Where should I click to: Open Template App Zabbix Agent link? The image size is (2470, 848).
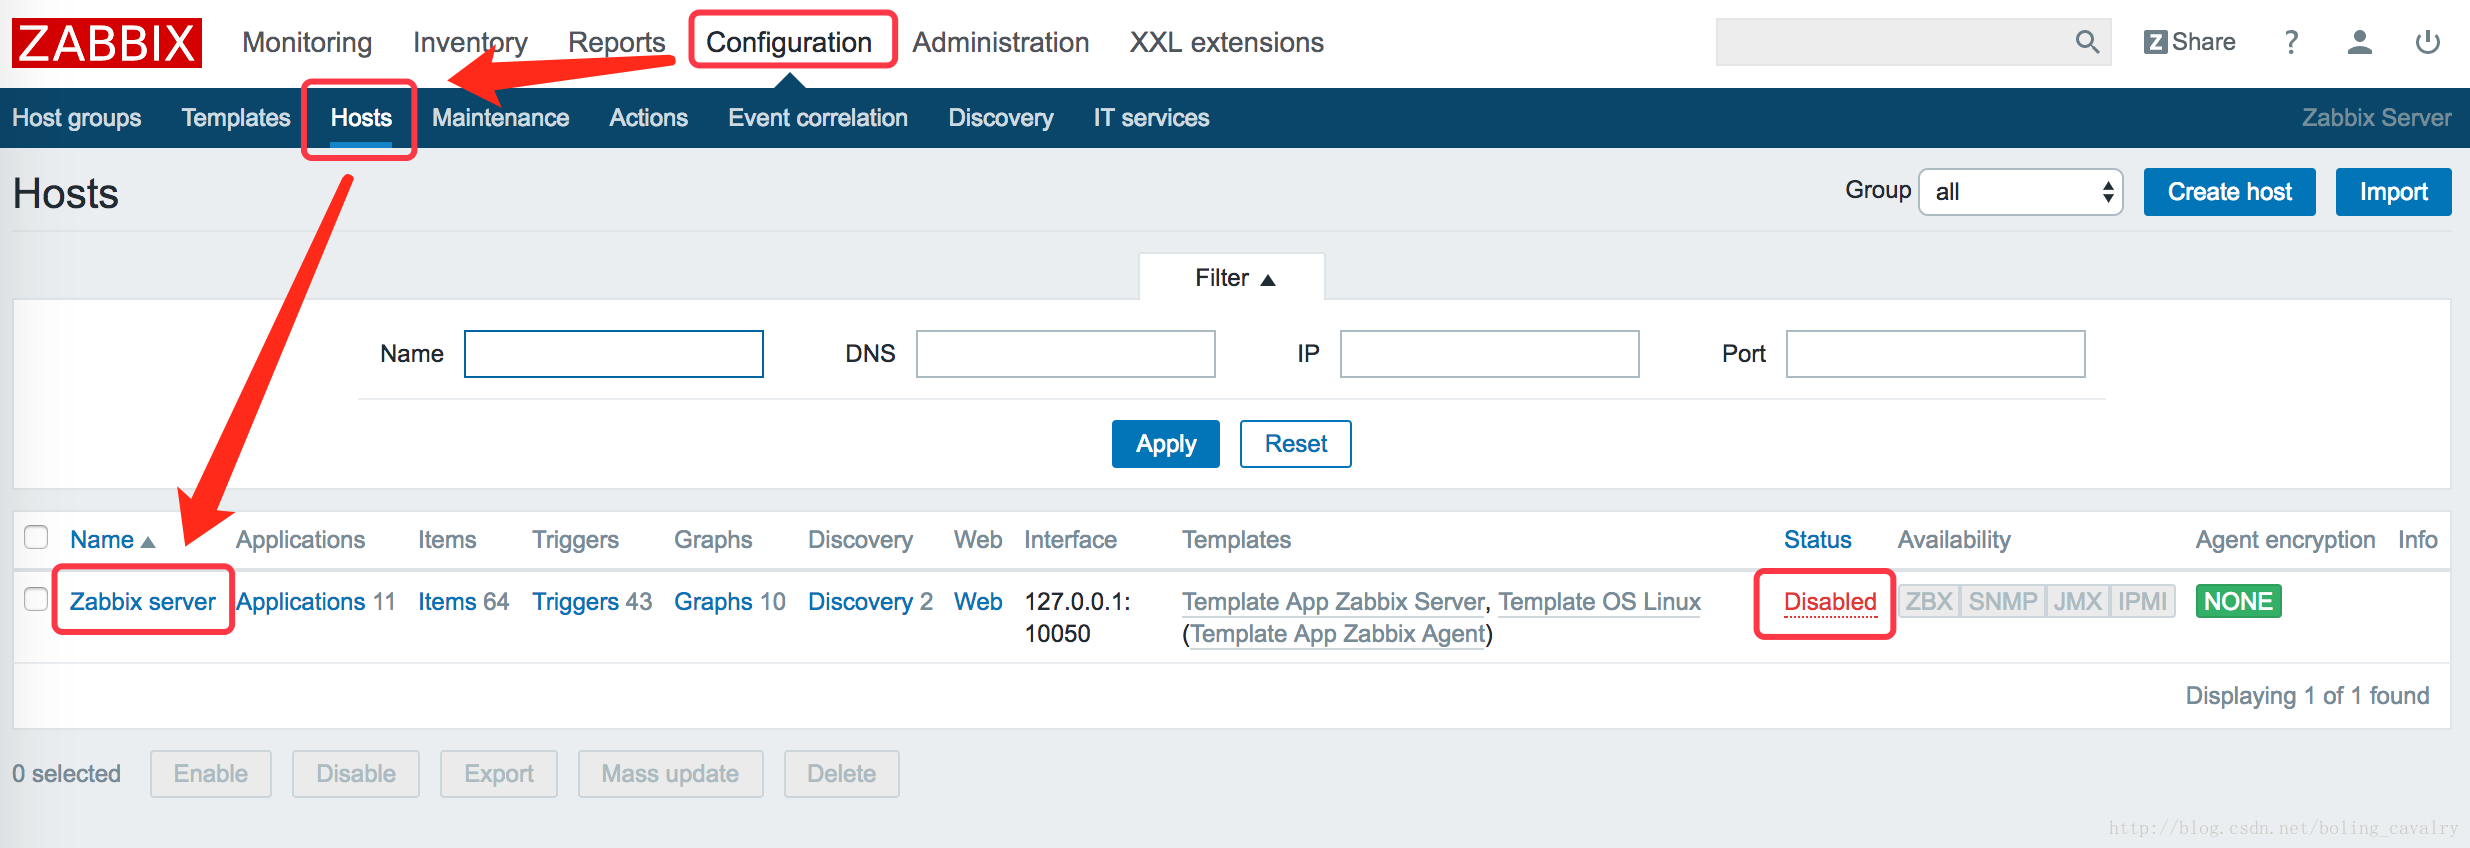[x=1338, y=634]
